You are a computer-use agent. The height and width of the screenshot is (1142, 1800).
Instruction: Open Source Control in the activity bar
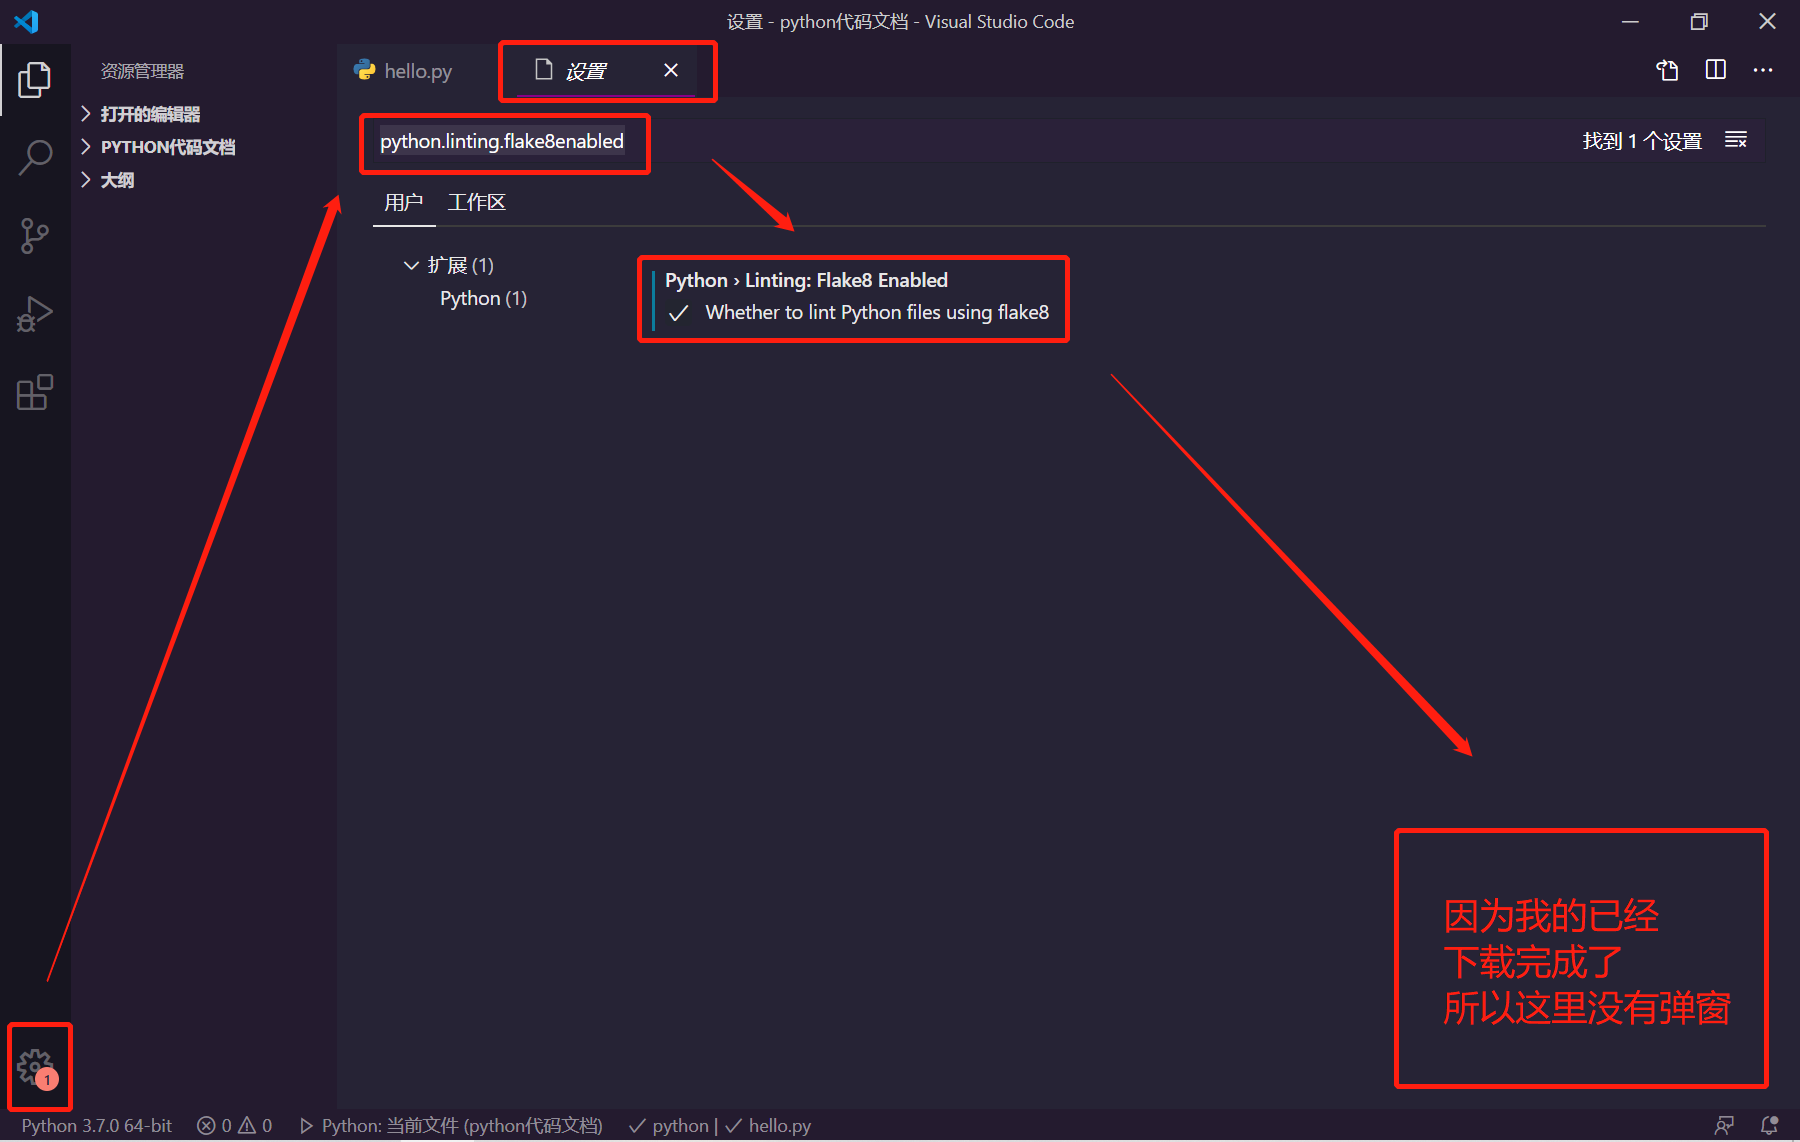[35, 235]
